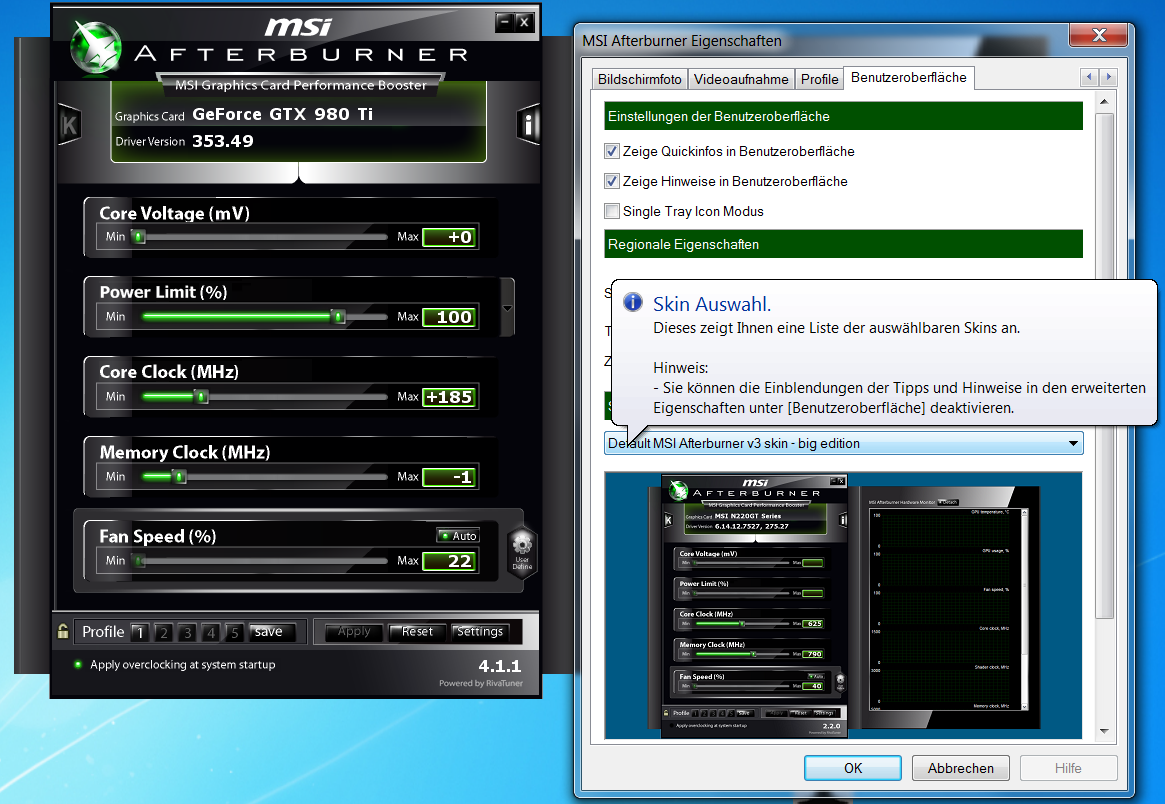Select the Benutzeroberfläche tab
1165x804 pixels.
(x=909, y=77)
